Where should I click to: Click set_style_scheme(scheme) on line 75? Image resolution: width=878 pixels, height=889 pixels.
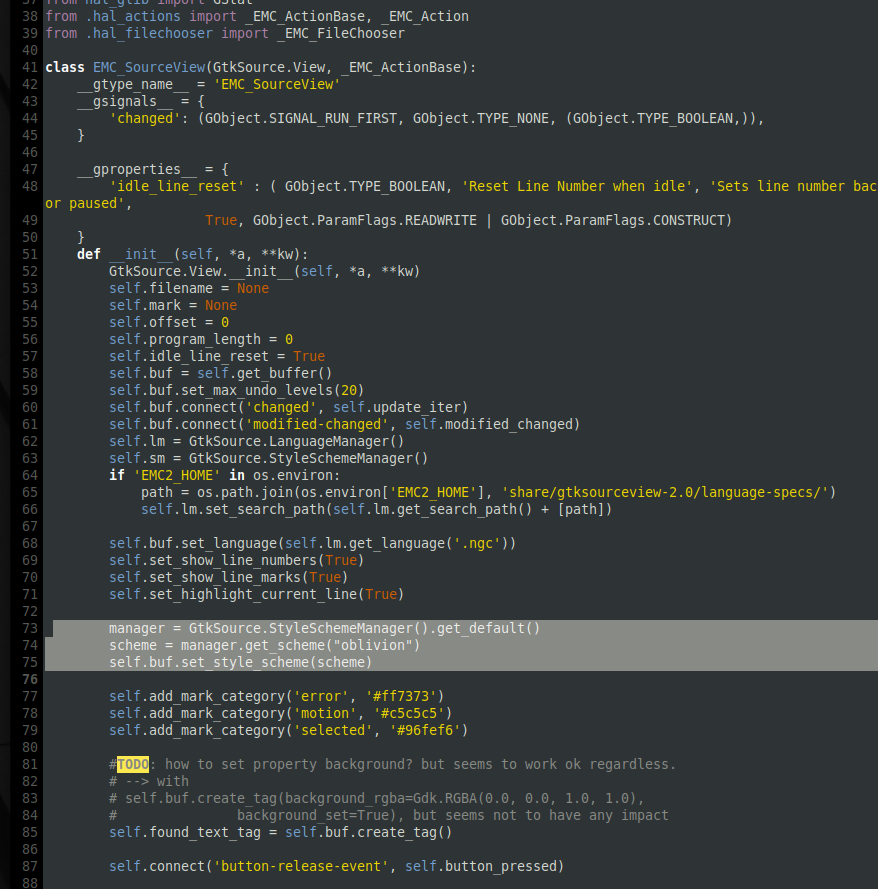277,663
